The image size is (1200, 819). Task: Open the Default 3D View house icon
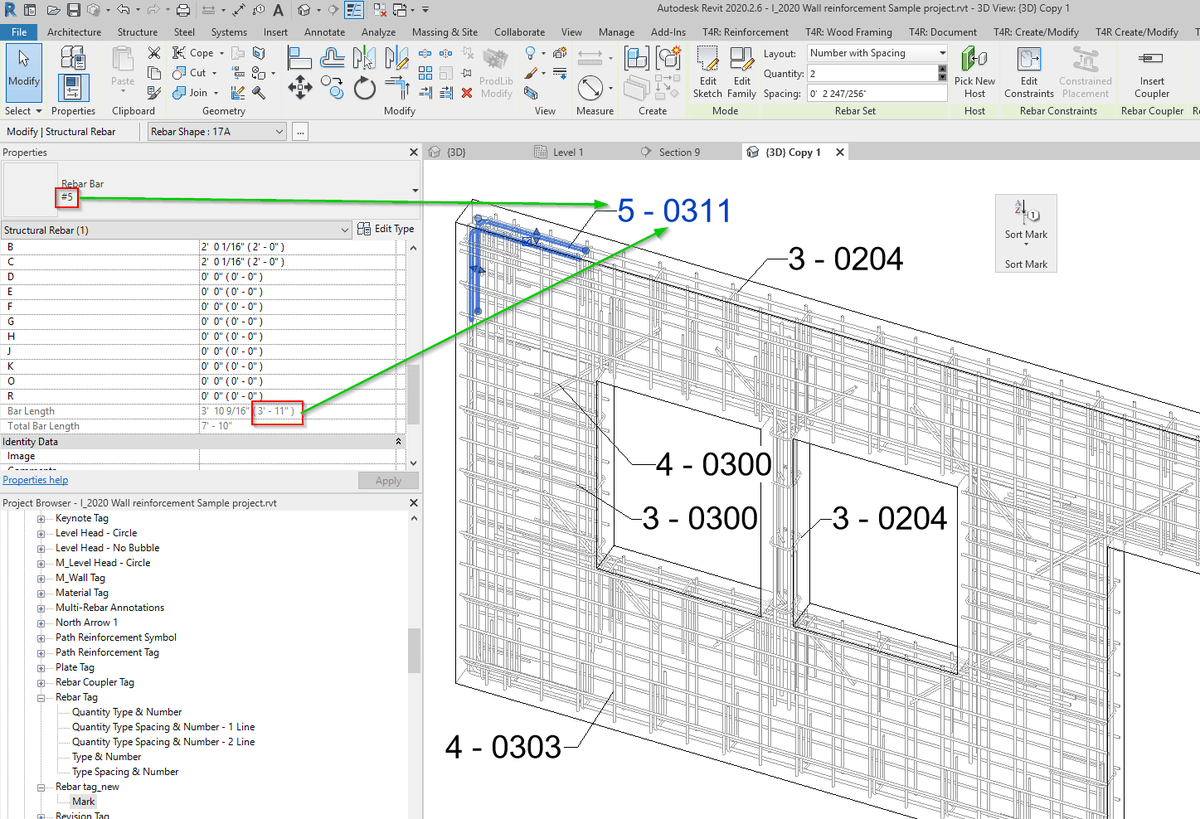coord(304,10)
